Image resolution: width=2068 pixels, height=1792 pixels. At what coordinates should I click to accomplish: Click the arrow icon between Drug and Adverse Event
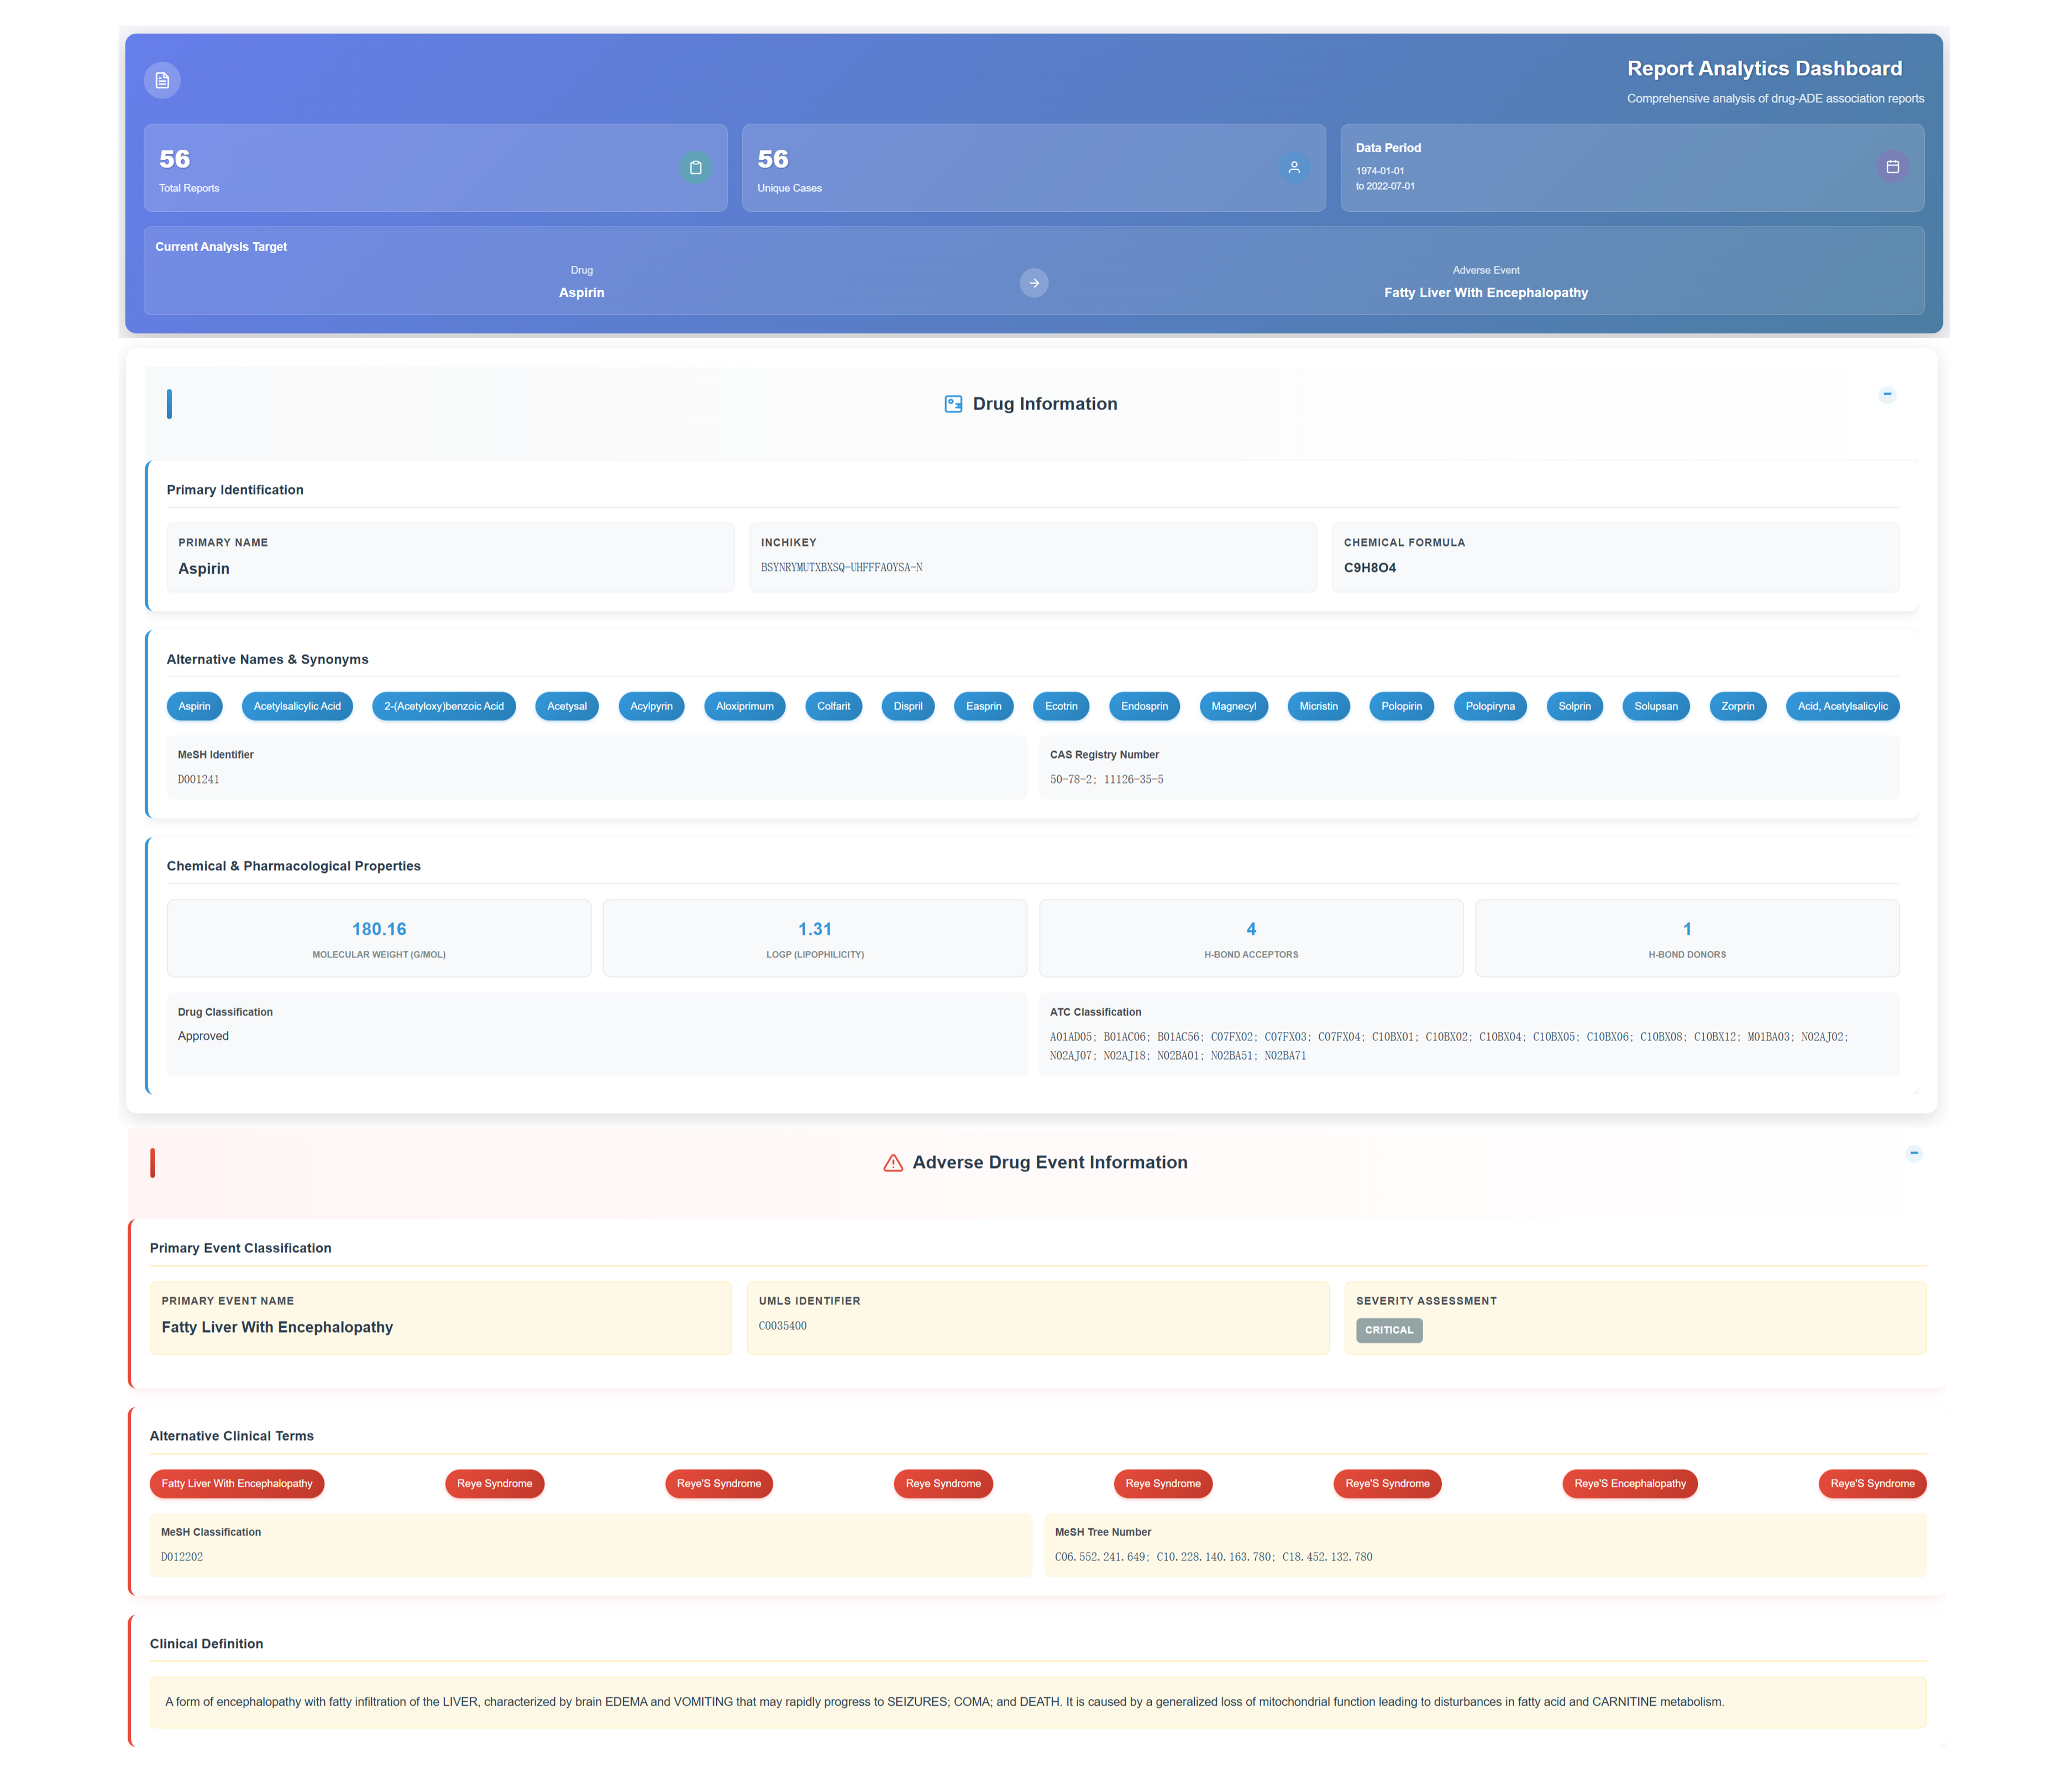1033,283
